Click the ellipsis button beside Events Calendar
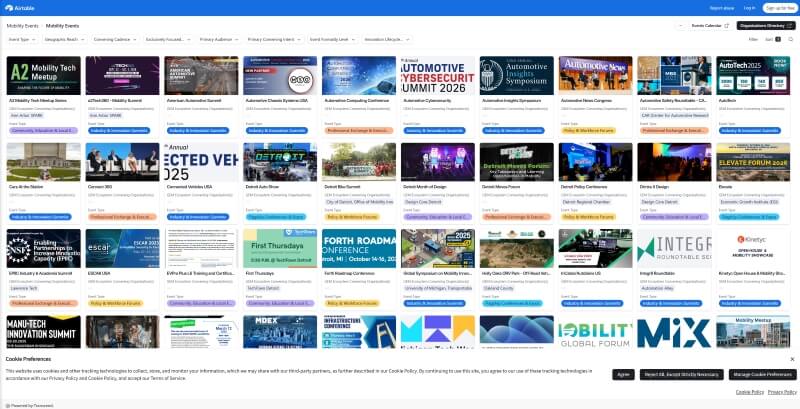The height and width of the screenshot is (409, 800). coord(680,25)
